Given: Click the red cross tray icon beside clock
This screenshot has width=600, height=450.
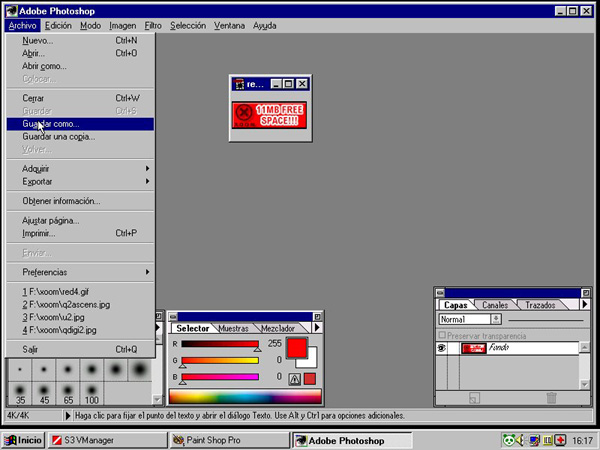Looking at the screenshot, I should coord(561,440).
